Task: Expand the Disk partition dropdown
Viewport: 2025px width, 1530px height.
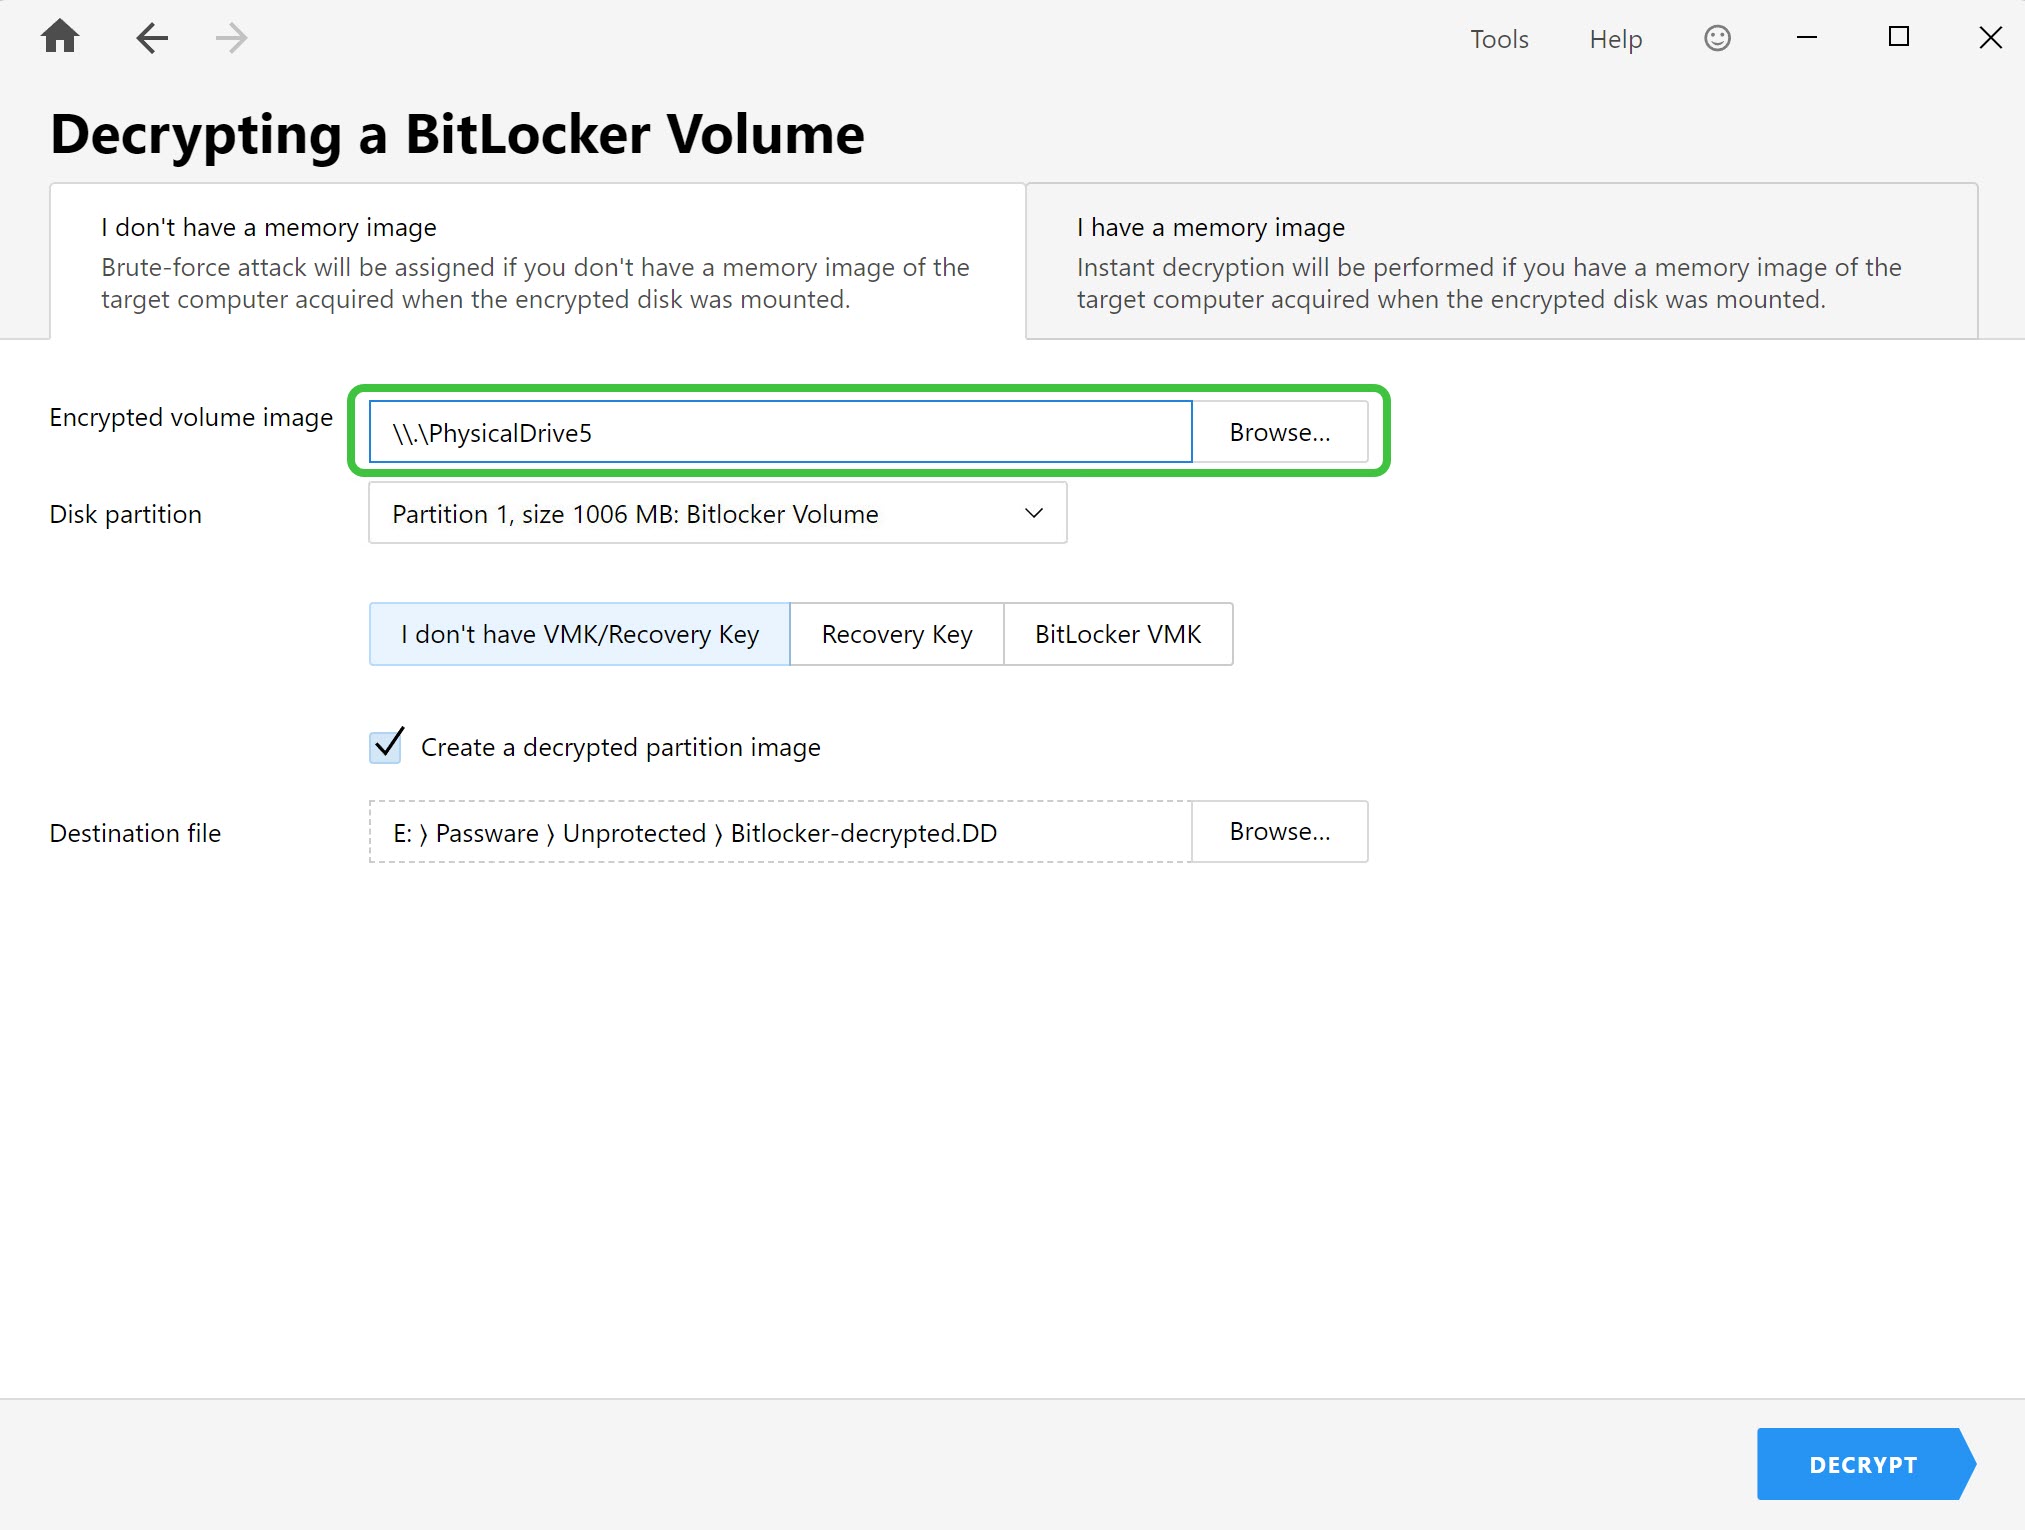Action: (x=718, y=513)
